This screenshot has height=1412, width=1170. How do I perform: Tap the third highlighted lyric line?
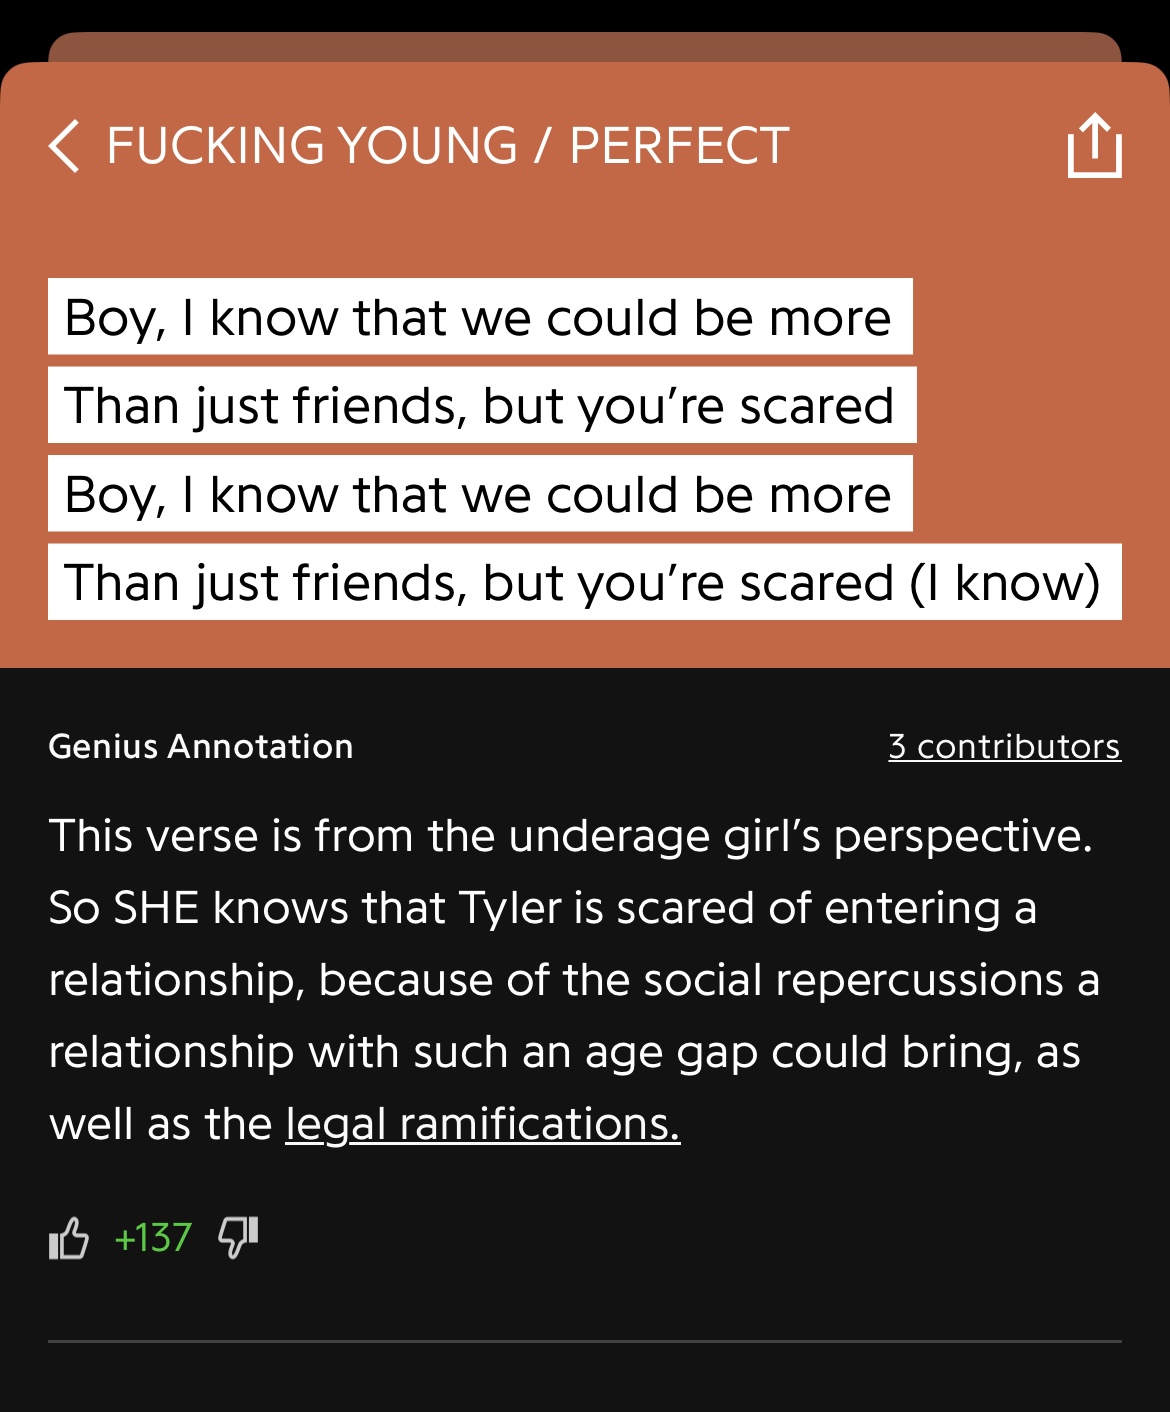pos(479,494)
